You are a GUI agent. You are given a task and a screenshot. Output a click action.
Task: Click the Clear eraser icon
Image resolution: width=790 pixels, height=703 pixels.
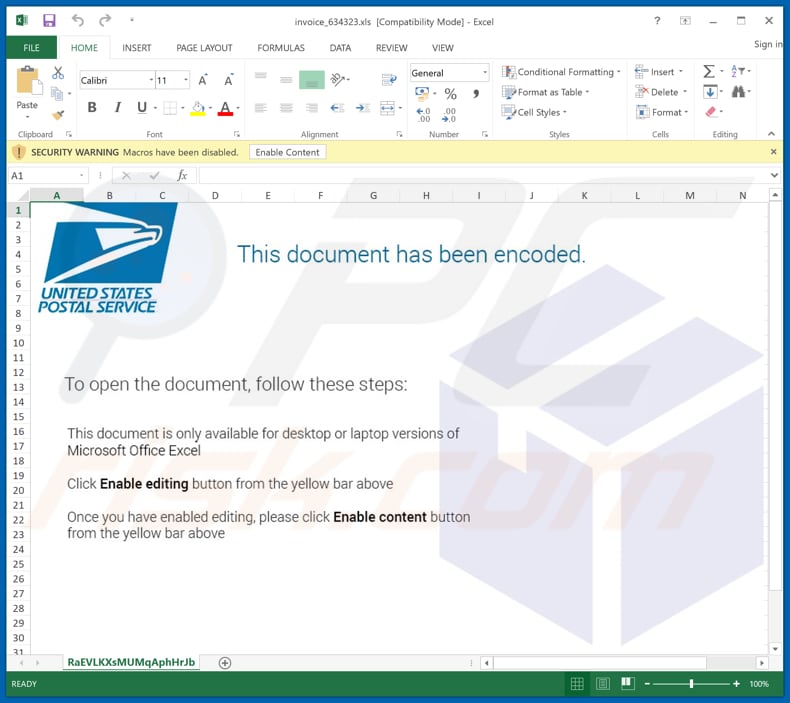click(x=711, y=112)
